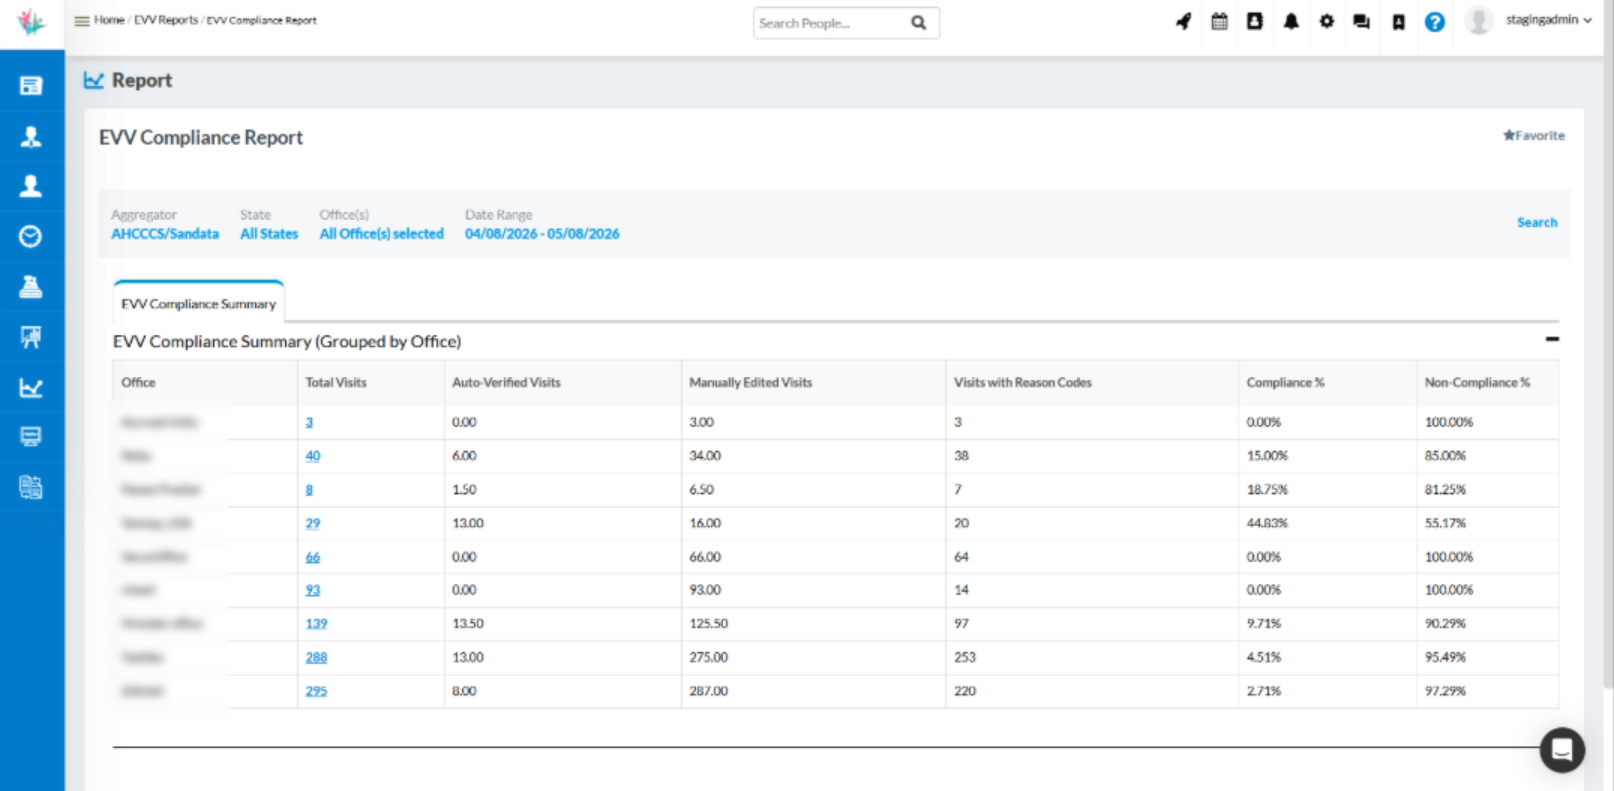This screenshot has height=791, width=1614.
Task: Open the hamburger menu beside Home breadcrumb
Action: (81, 20)
